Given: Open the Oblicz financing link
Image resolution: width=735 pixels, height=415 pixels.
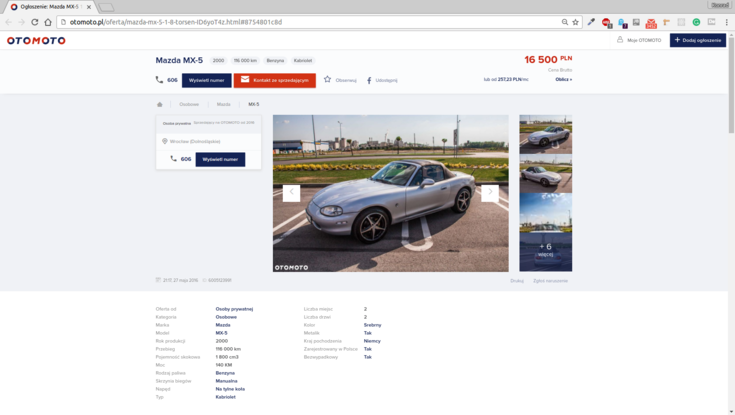Looking at the screenshot, I should 563,79.
